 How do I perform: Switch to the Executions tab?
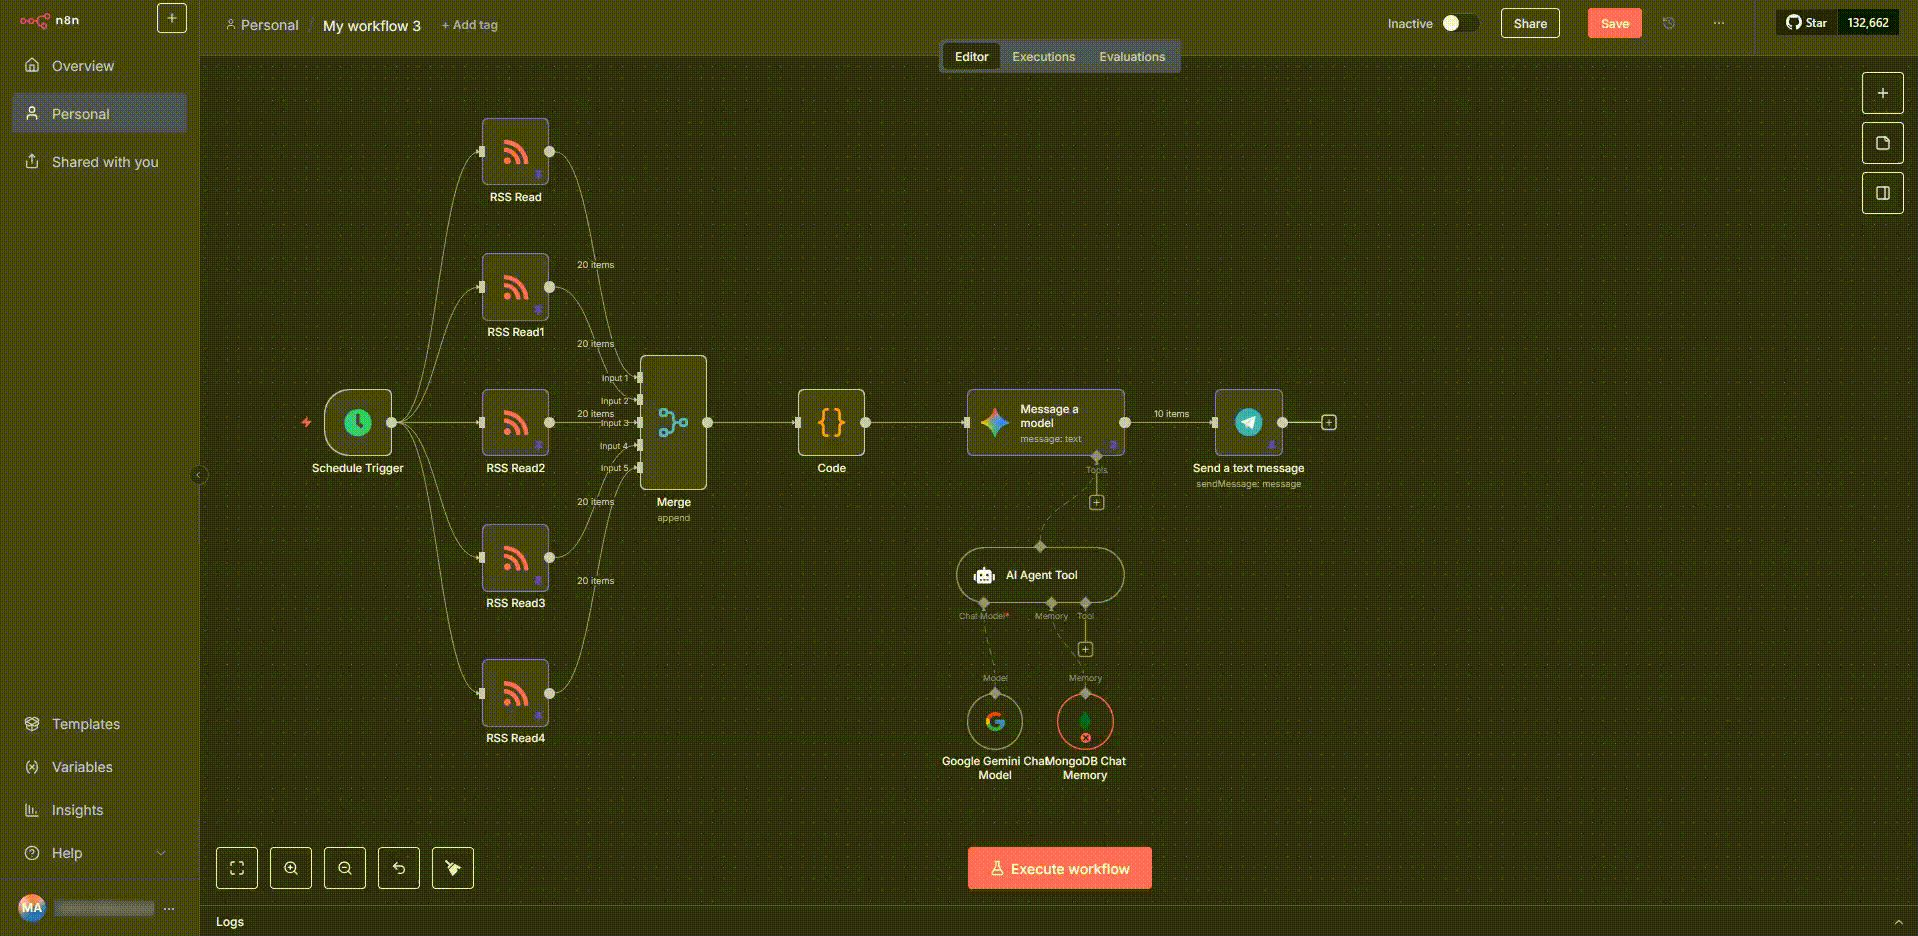1043,57
